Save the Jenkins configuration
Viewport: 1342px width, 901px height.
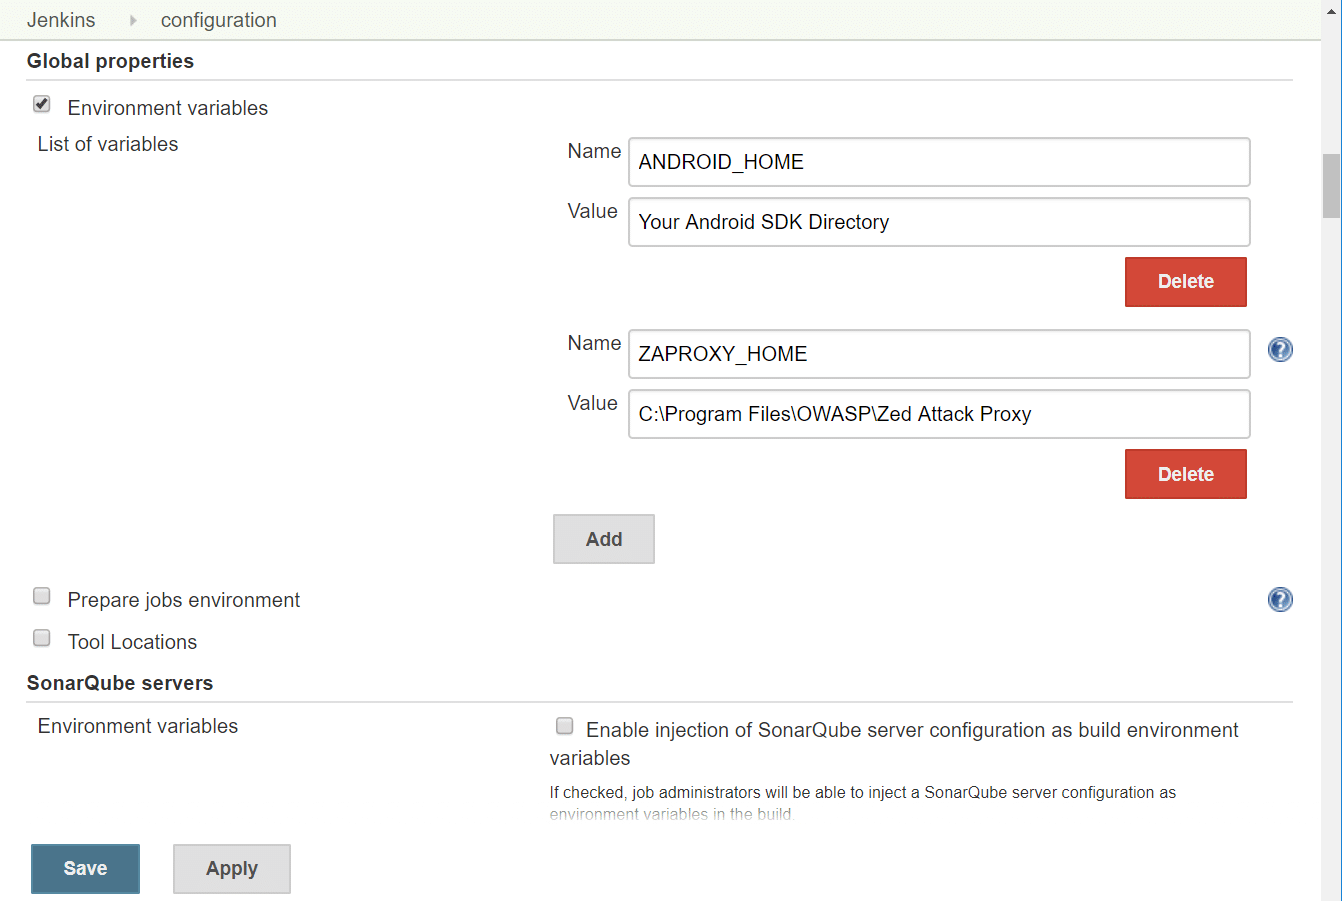pos(85,869)
